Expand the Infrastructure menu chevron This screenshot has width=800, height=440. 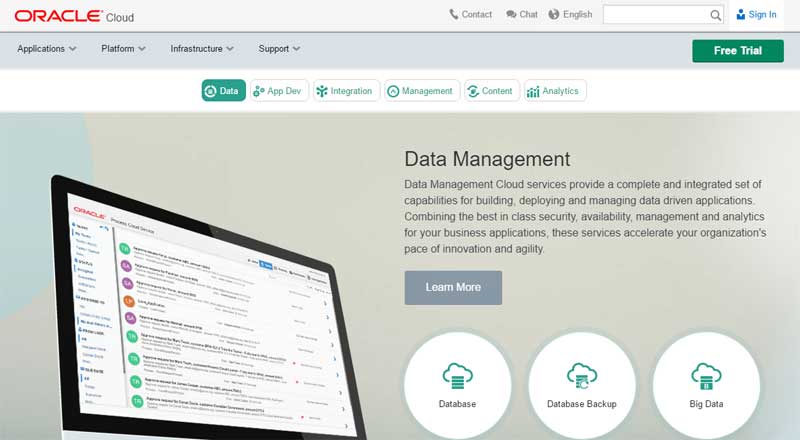[x=230, y=48]
